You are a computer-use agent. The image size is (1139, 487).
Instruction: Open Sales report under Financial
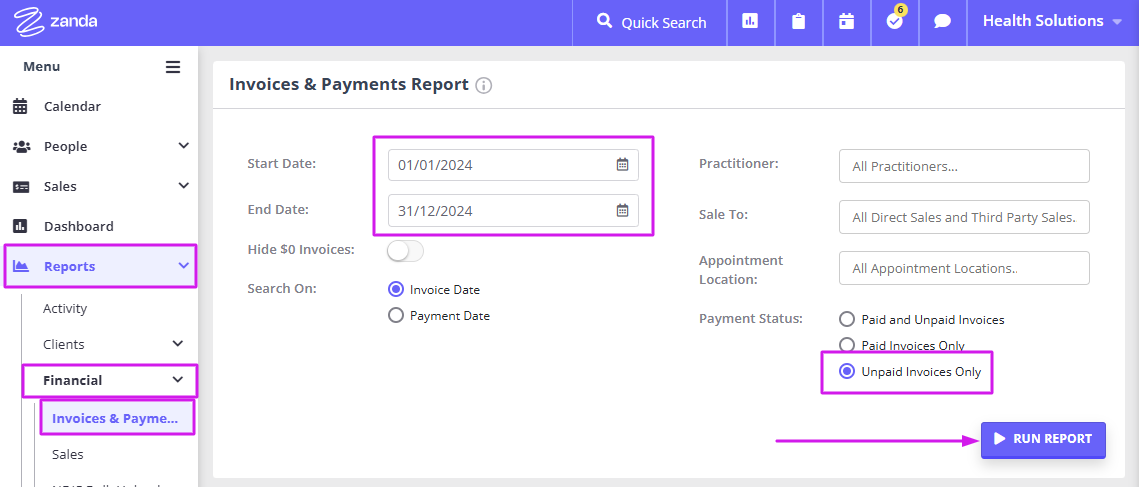[68, 454]
